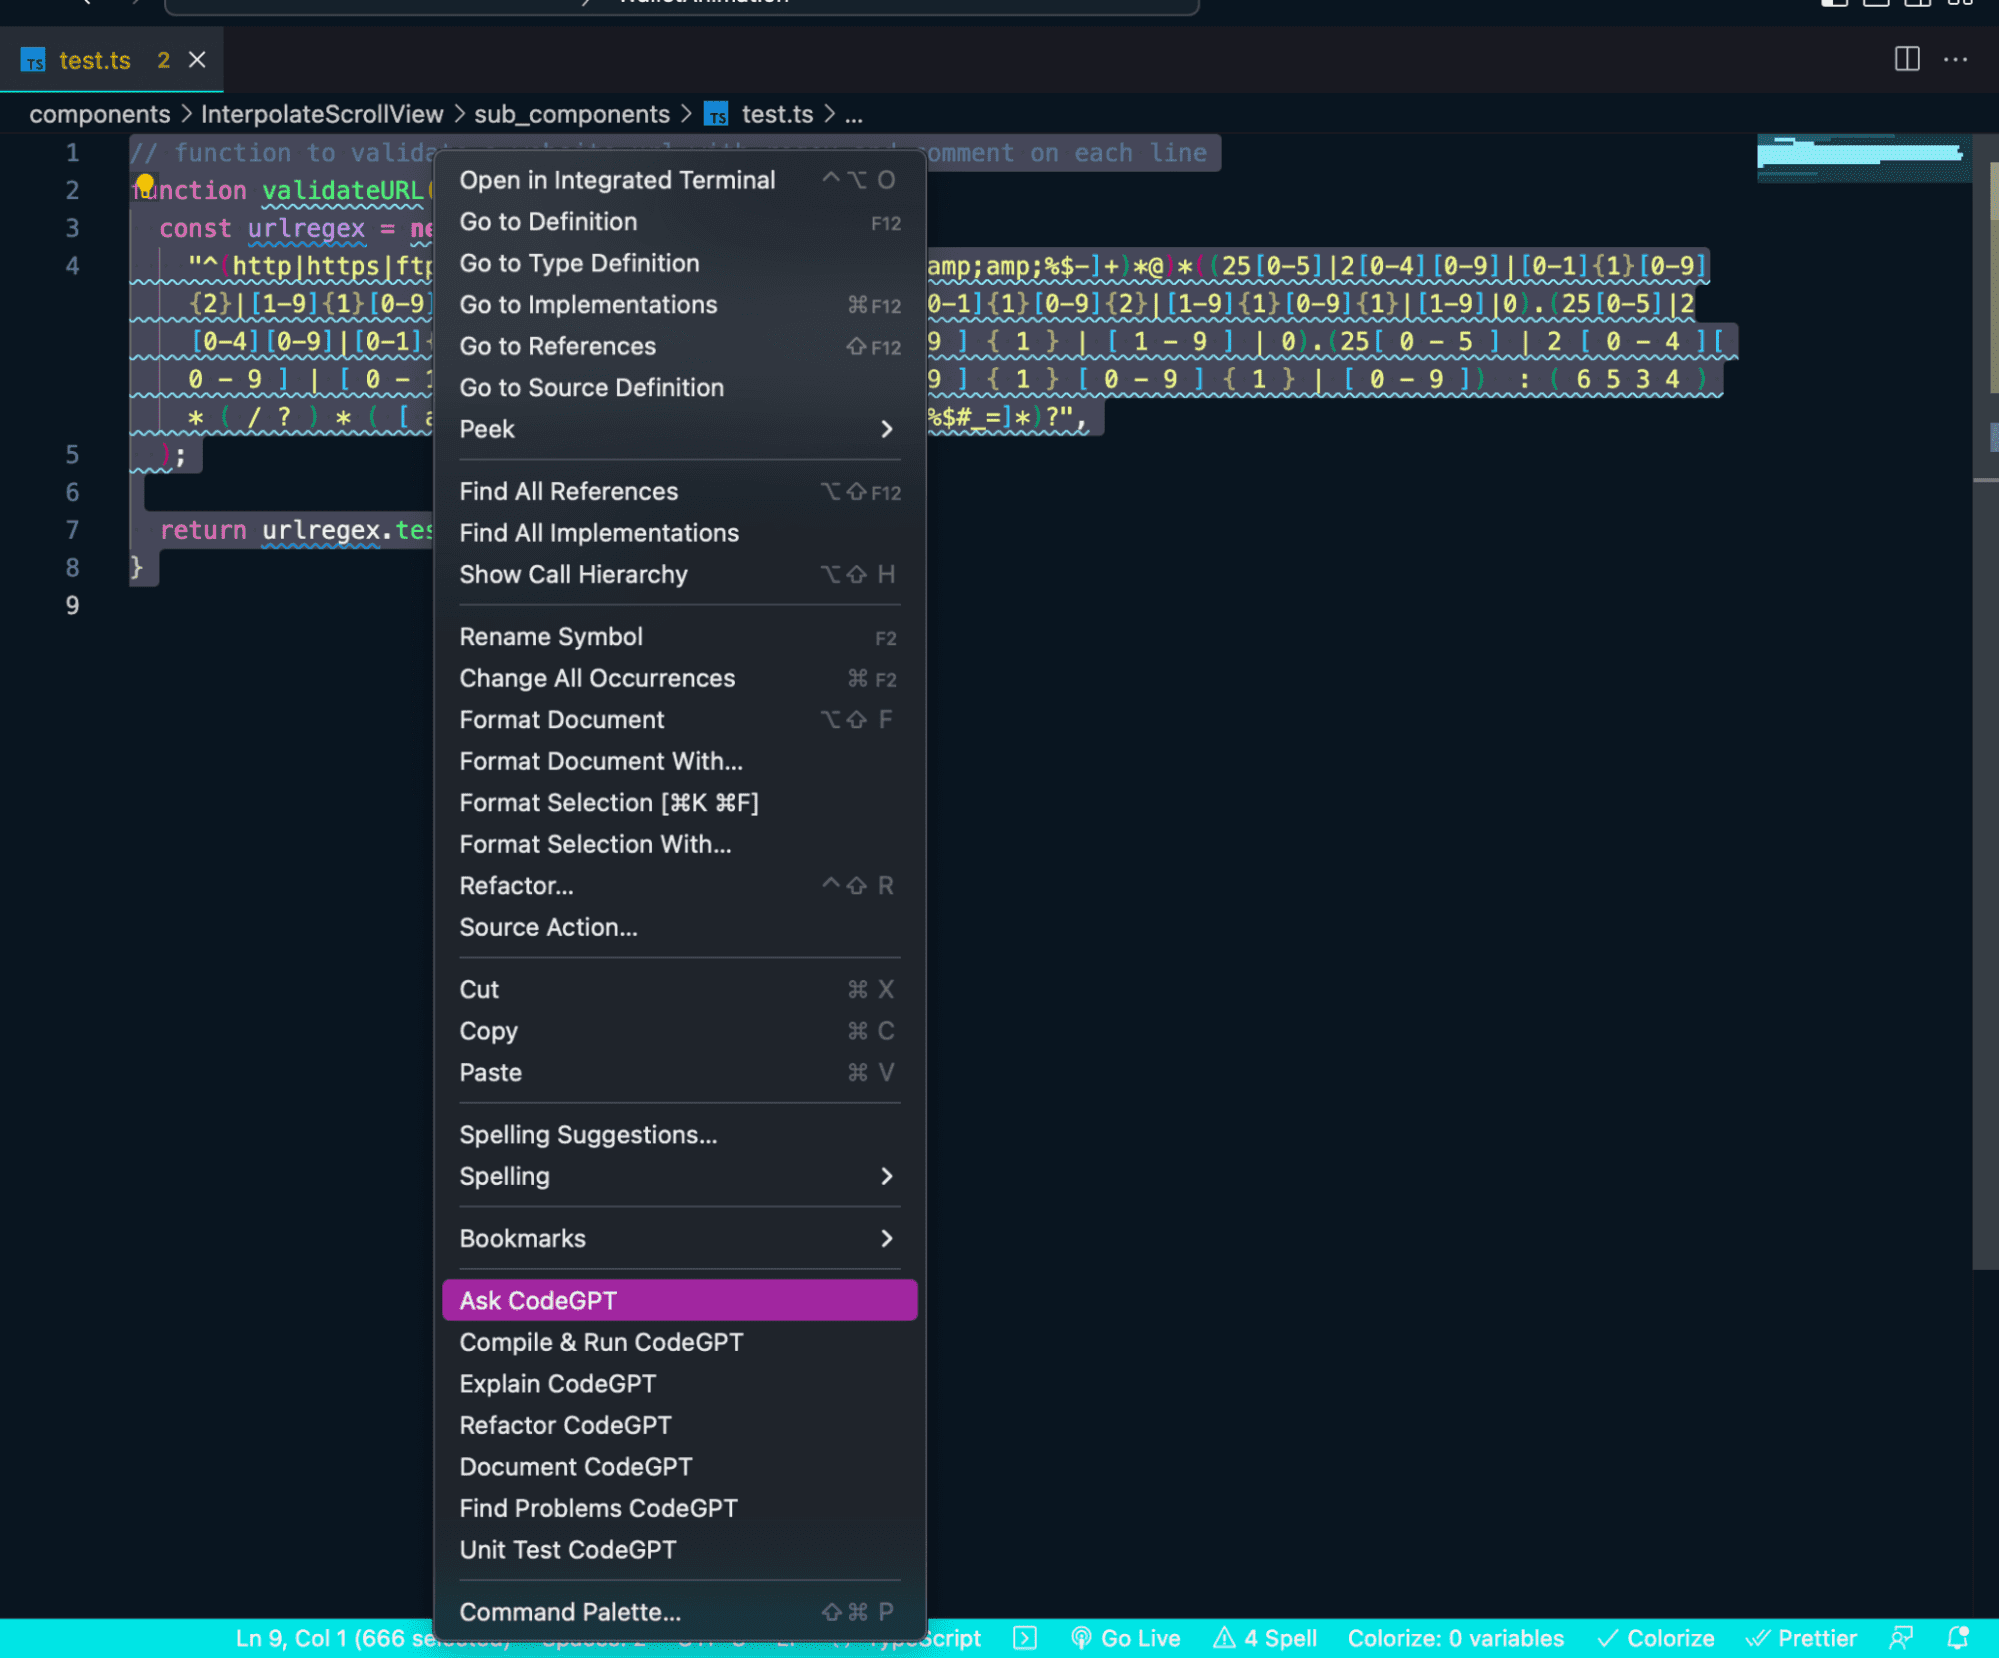Click line number 9 in the gutter
The height and width of the screenshot is (1659, 1999).
tap(72, 606)
